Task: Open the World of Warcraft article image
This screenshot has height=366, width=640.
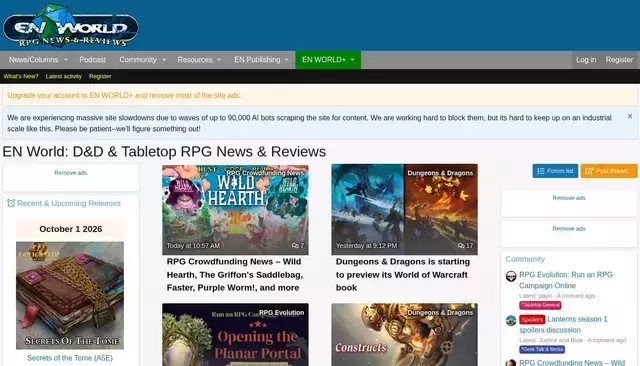Action: point(404,210)
